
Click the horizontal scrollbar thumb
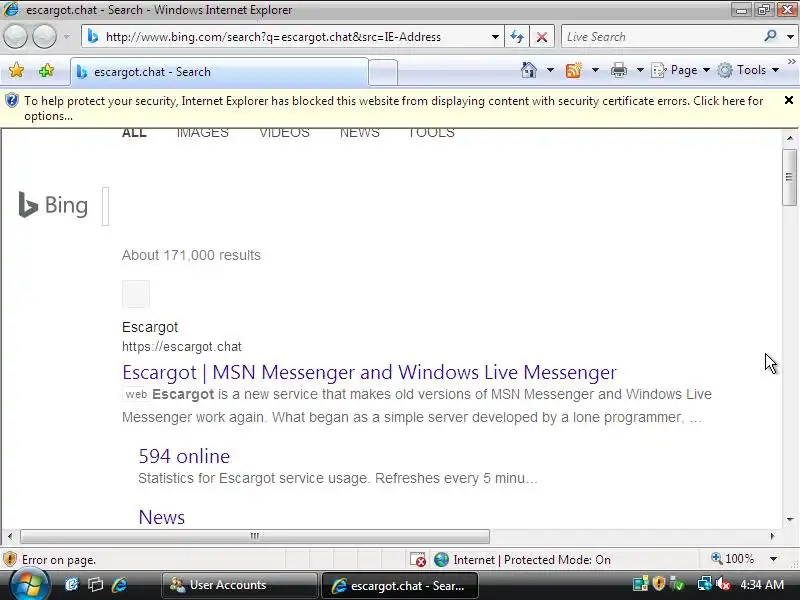[x=255, y=536]
